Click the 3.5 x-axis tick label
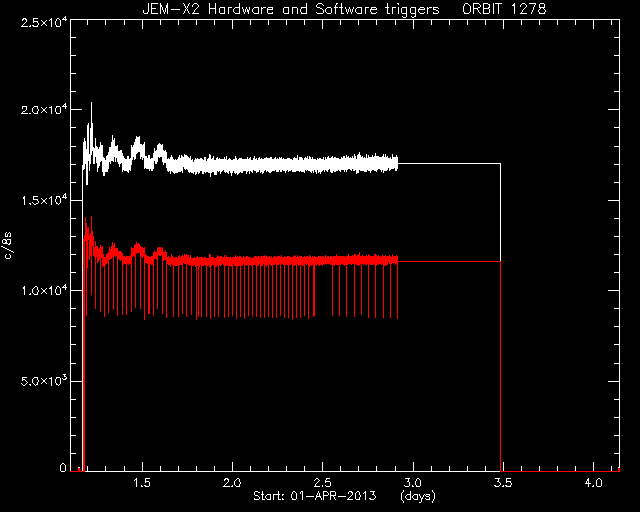This screenshot has height=512, width=640. pos(503,483)
